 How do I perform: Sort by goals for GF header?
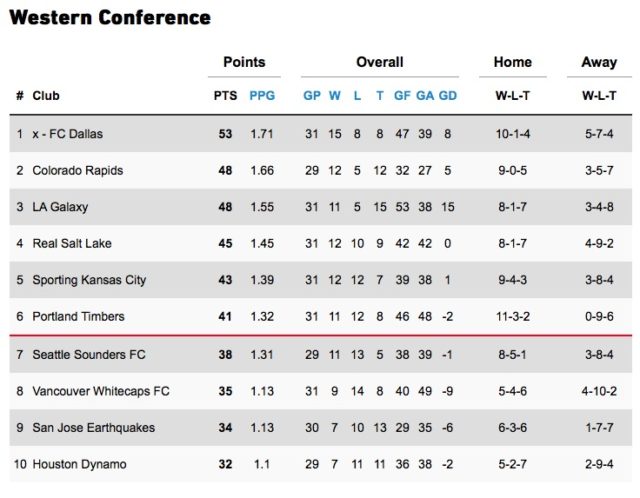point(402,96)
